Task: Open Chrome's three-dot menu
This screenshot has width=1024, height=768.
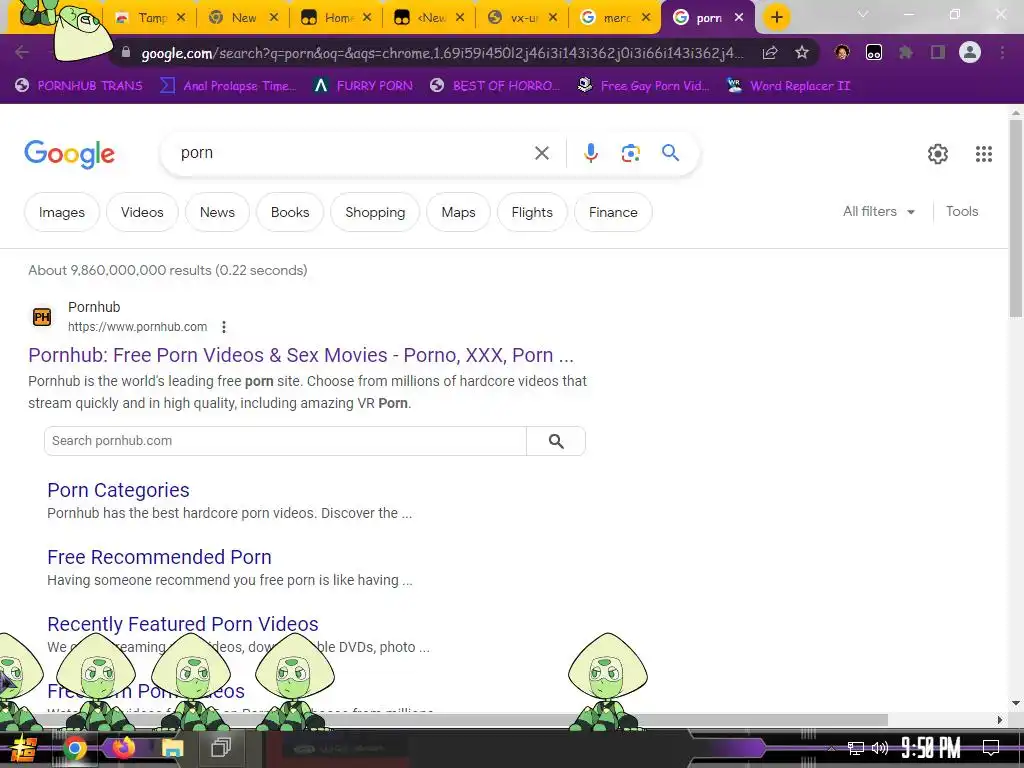Action: click(x=1002, y=53)
